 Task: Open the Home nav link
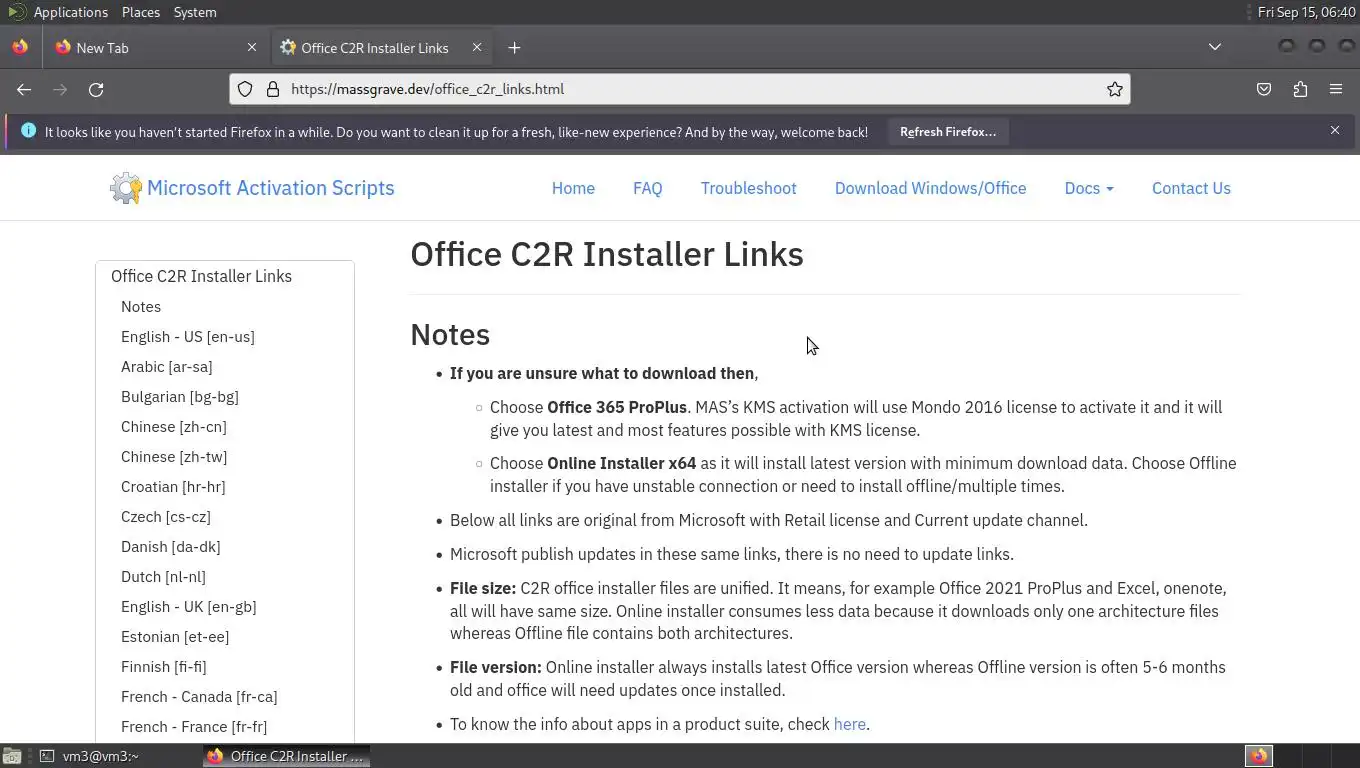pyautogui.click(x=573, y=188)
